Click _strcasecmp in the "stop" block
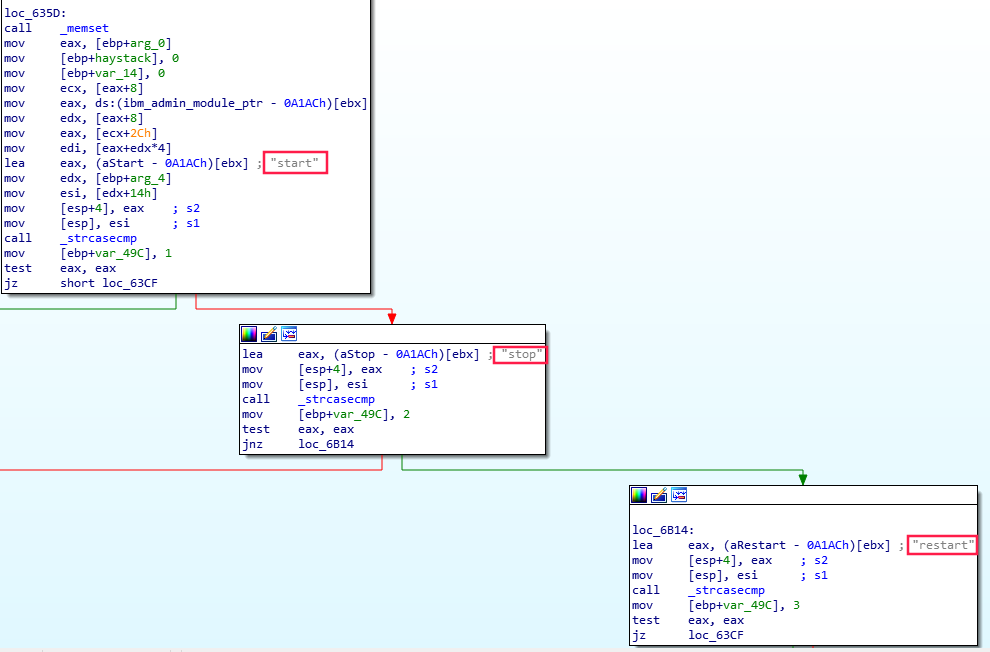 pos(336,399)
